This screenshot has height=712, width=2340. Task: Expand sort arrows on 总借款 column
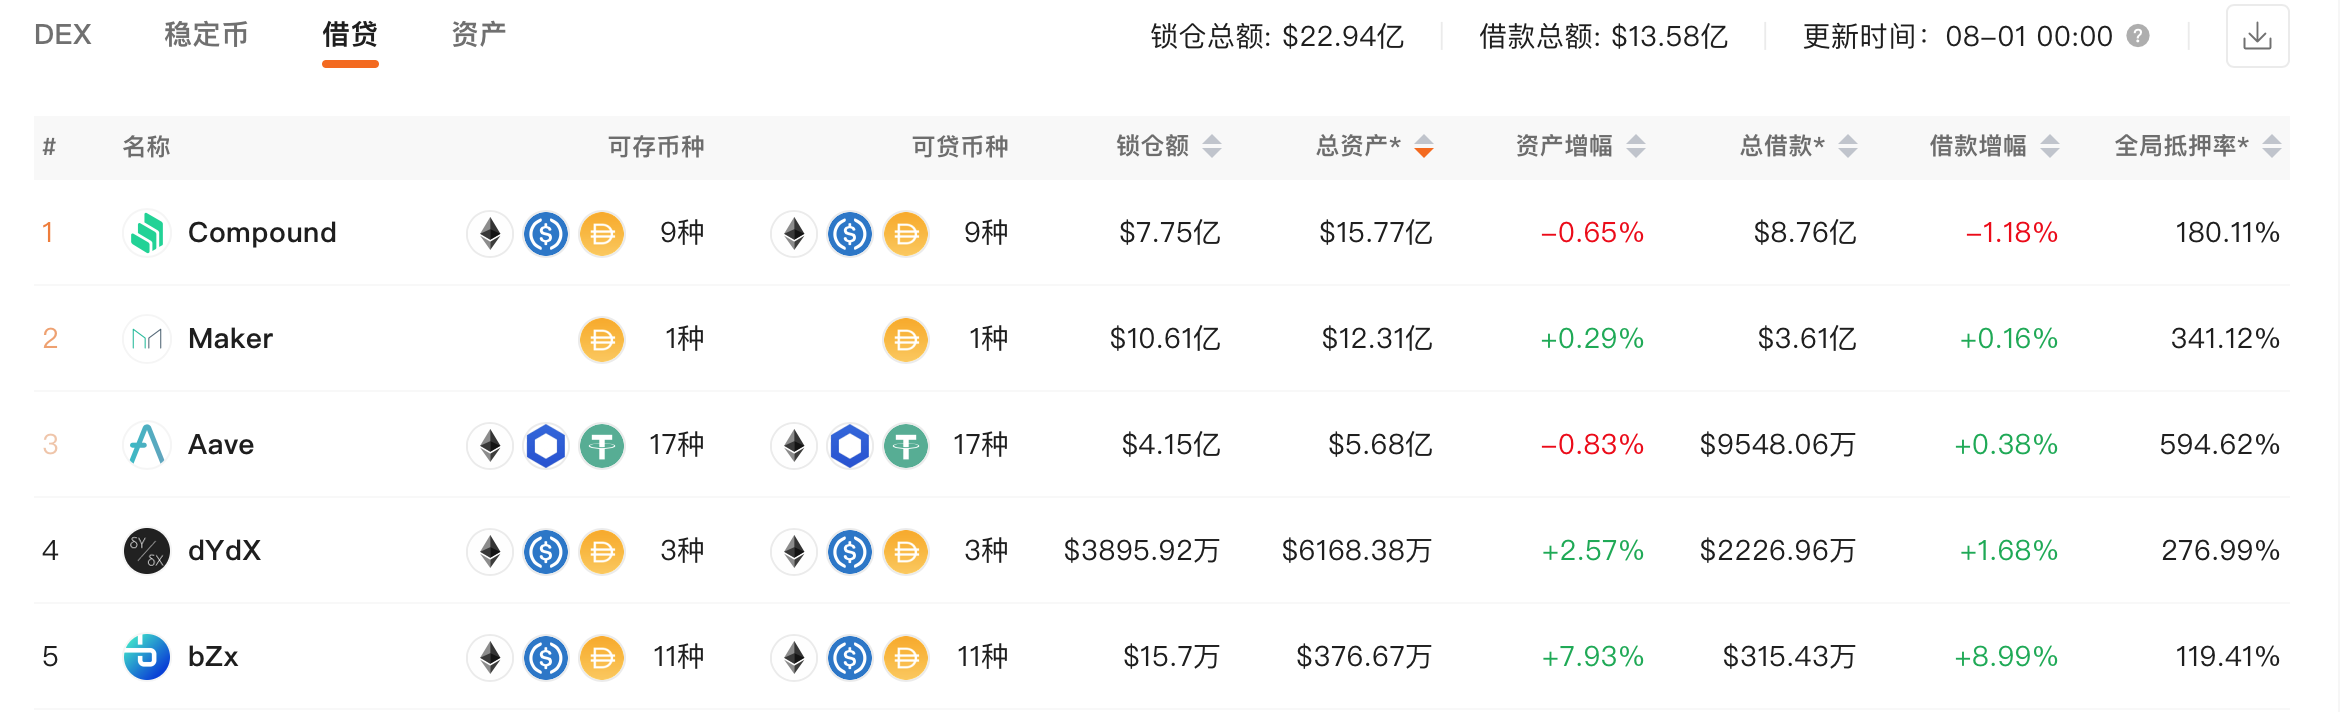coord(1849,145)
